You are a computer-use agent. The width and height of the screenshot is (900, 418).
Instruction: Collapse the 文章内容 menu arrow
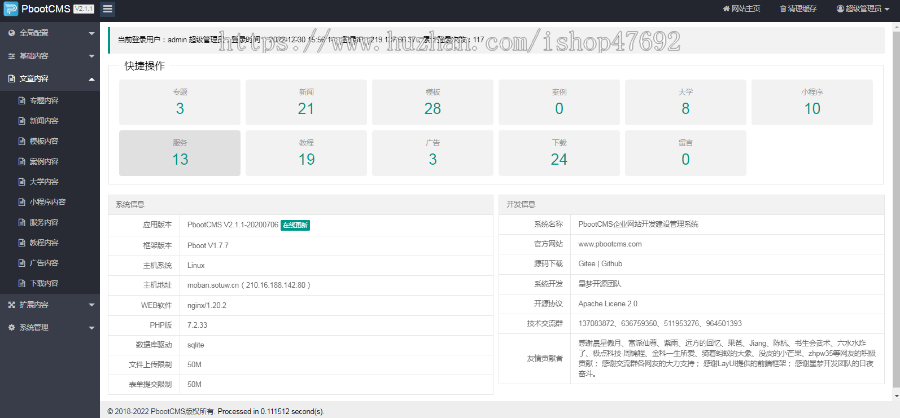pos(92,79)
